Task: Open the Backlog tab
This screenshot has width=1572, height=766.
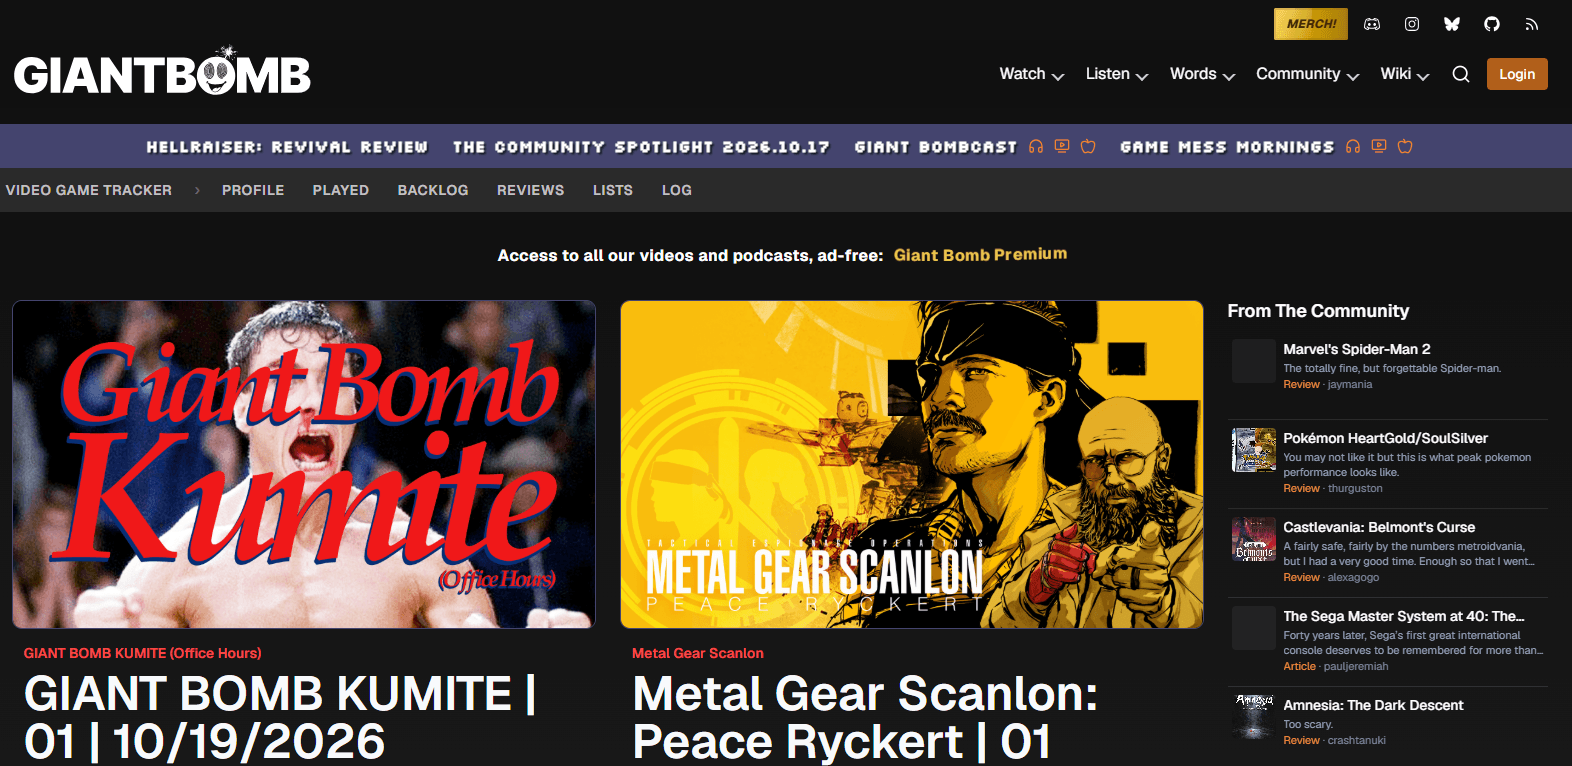Action: [x=433, y=190]
